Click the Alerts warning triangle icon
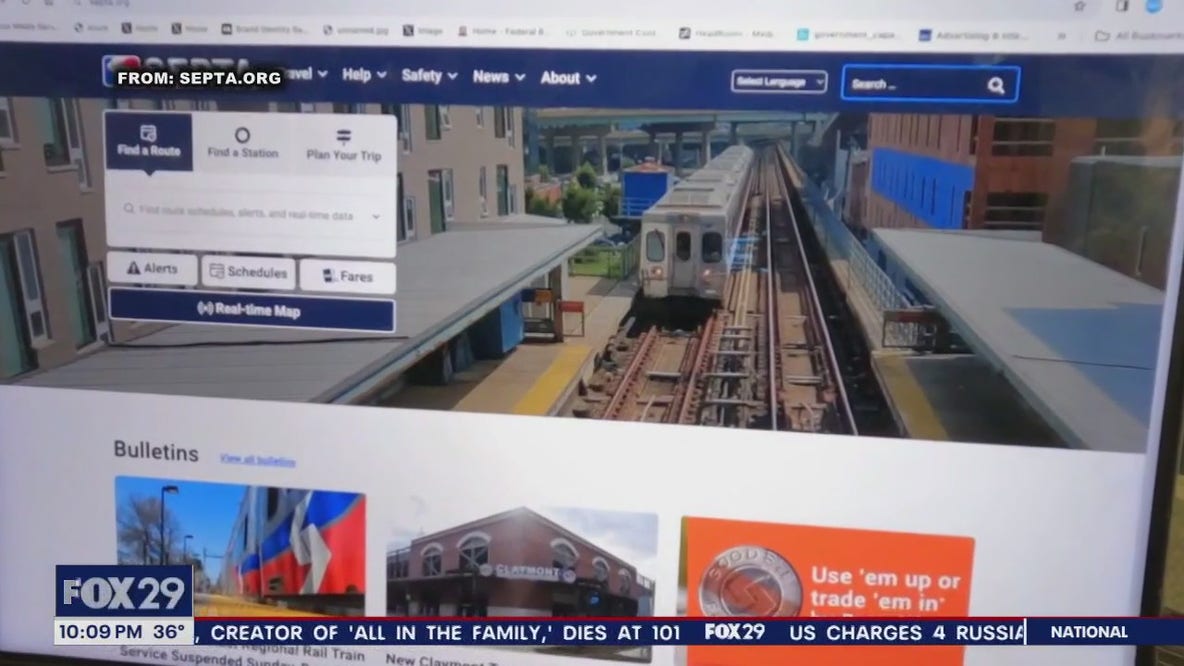The width and height of the screenshot is (1184, 666). pos(134,267)
